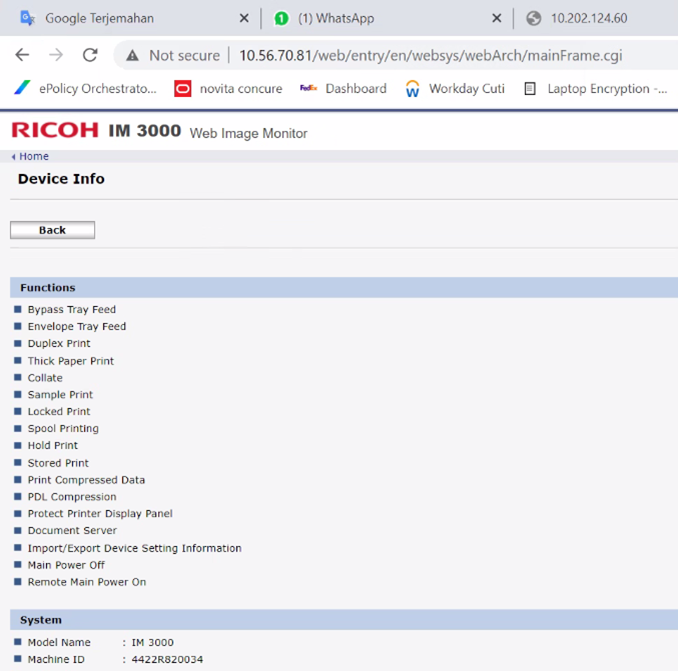
Task: Click the Home breadcrumb link
Action: click(34, 156)
